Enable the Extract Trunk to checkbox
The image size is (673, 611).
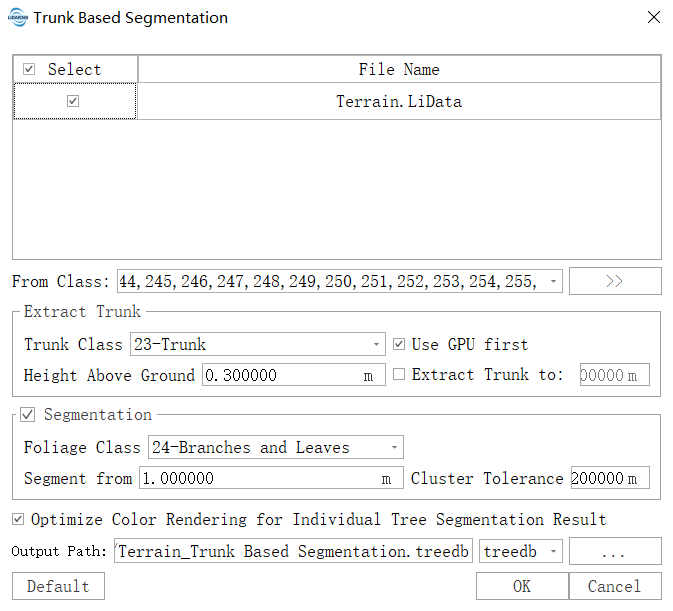click(x=400, y=375)
